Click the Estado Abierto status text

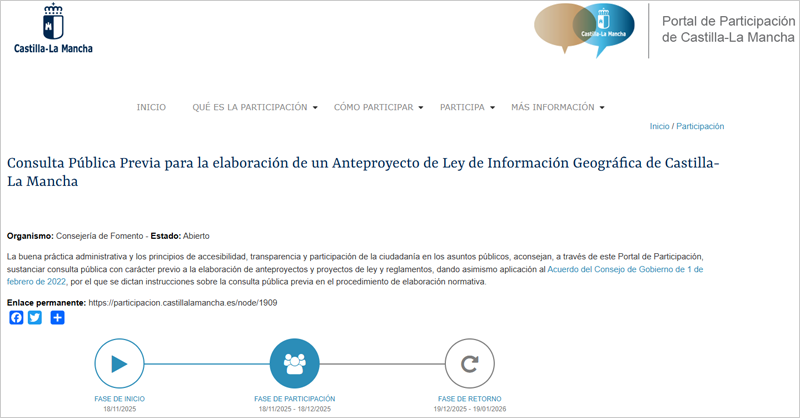coord(180,236)
